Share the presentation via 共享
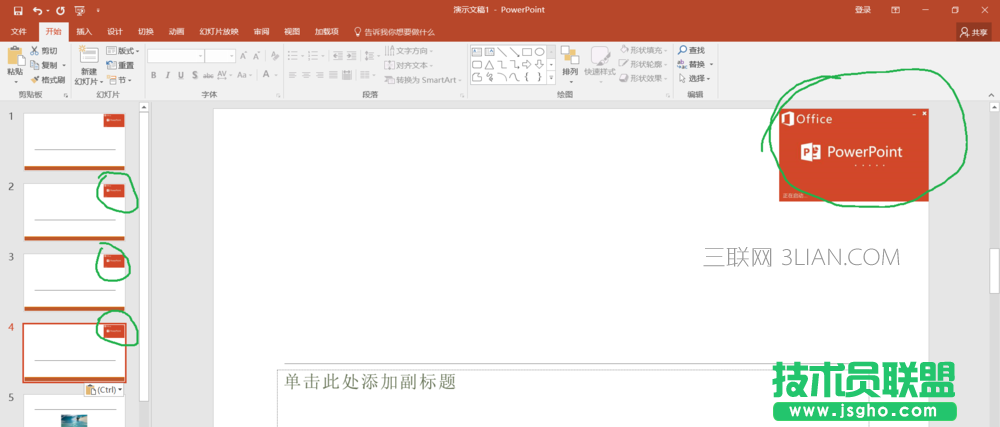The image size is (1000, 427). 973,31
